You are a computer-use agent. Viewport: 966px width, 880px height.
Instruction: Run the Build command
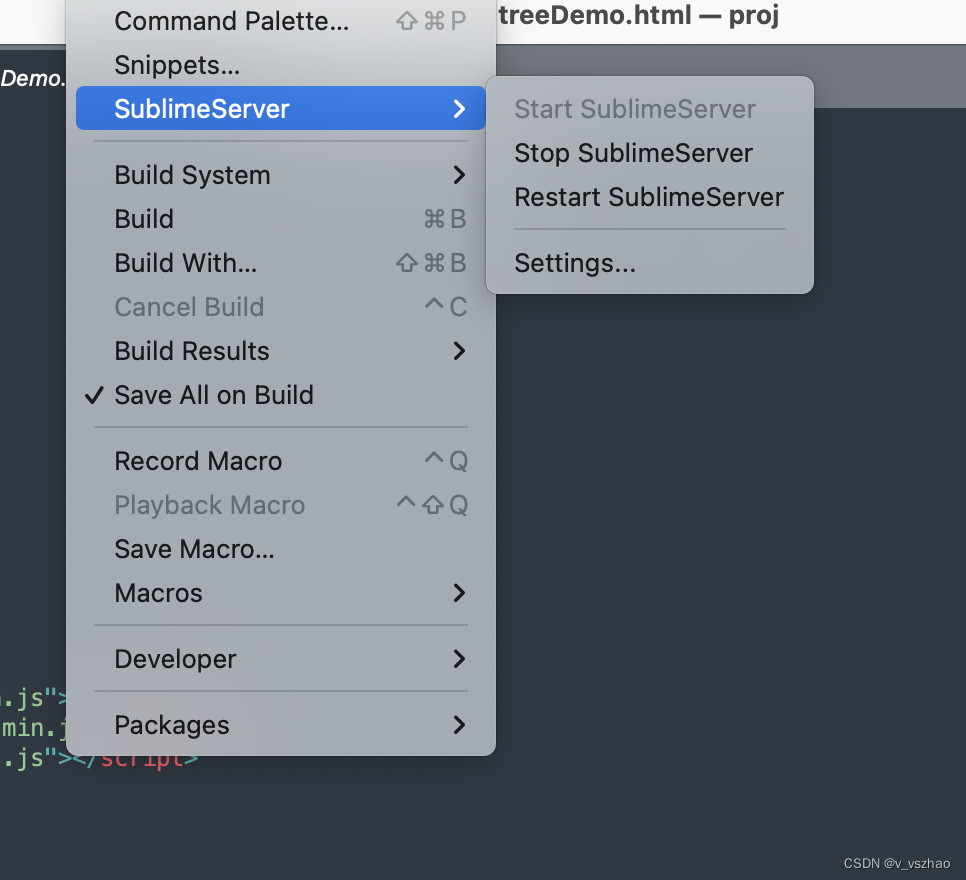point(144,219)
